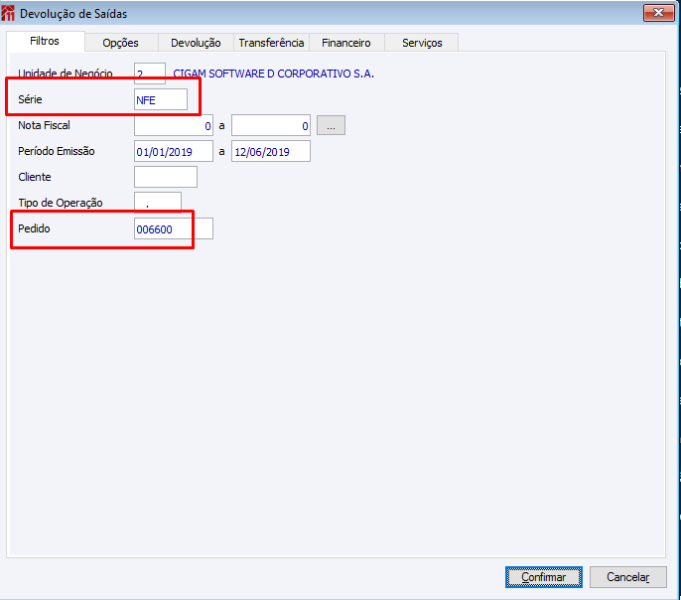Click the Cancelar button
The height and width of the screenshot is (600, 681).
pos(628,577)
